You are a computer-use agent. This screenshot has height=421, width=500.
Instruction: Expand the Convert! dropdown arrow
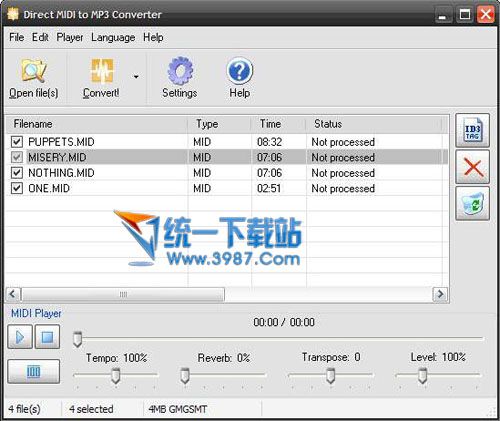click(x=136, y=77)
